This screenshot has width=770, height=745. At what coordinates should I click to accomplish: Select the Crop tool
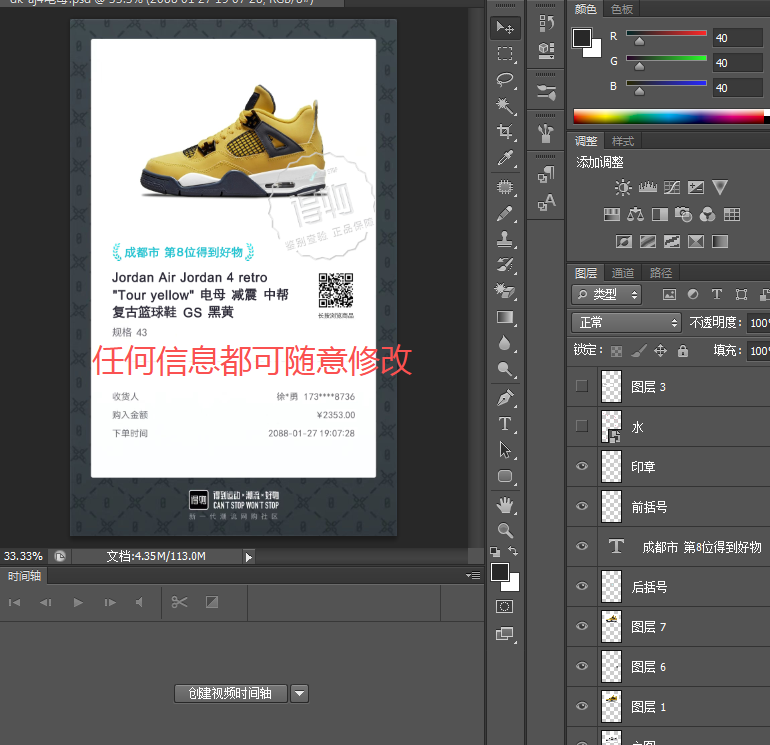pyautogui.click(x=506, y=132)
